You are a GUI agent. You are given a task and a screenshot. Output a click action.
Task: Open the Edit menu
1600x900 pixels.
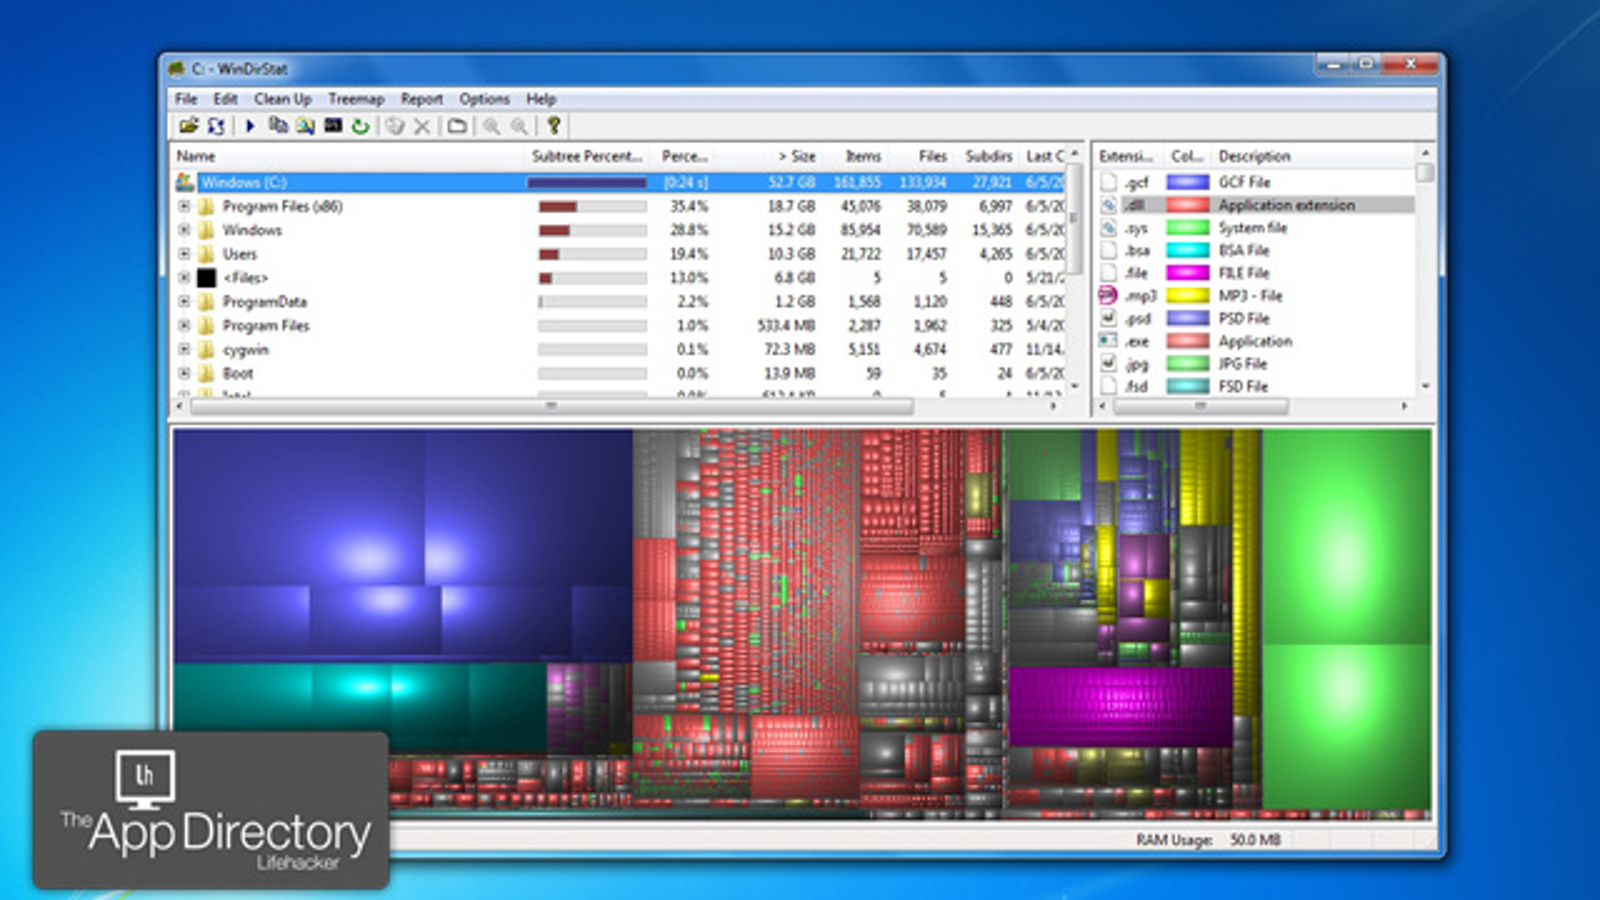(225, 99)
